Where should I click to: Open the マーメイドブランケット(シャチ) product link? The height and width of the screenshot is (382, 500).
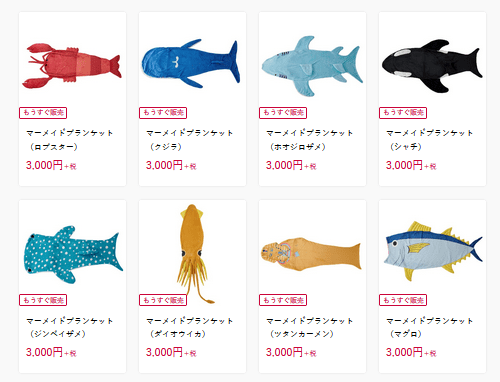point(430,140)
